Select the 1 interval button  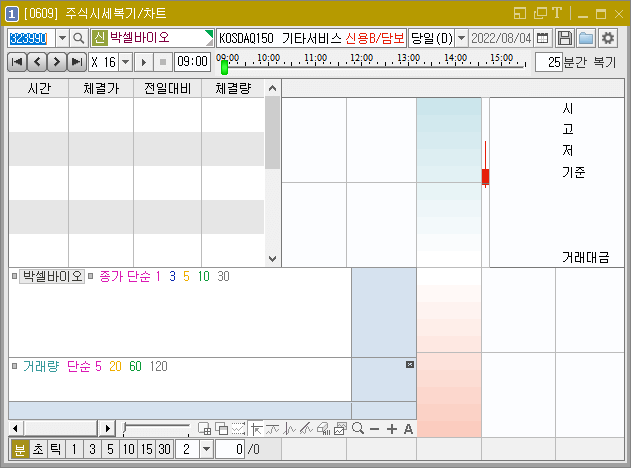click(74, 449)
